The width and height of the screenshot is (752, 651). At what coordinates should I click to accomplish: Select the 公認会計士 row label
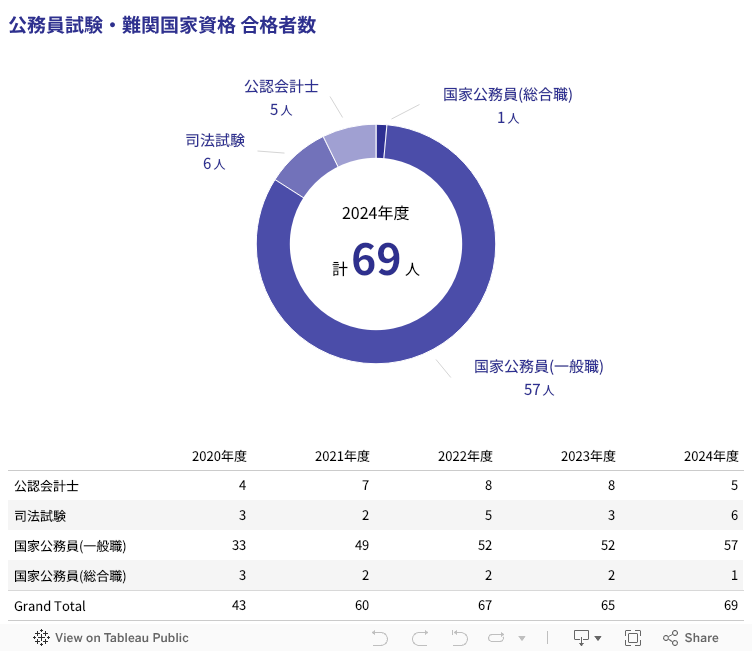click(x=47, y=486)
